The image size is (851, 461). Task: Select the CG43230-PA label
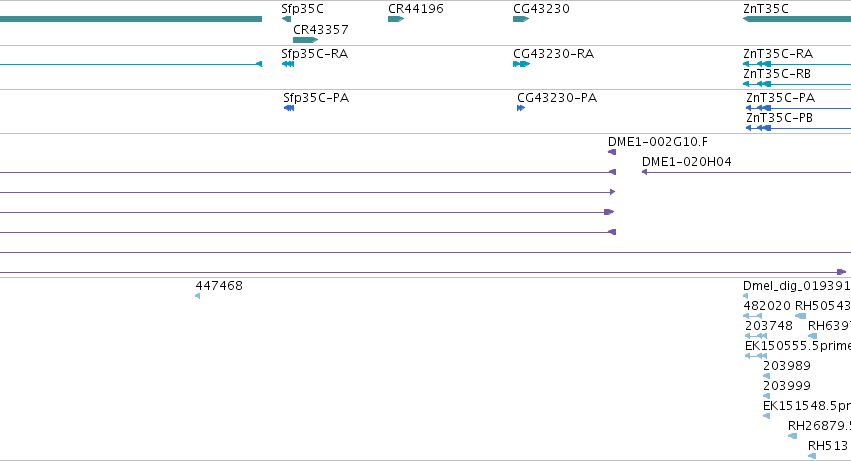click(557, 98)
